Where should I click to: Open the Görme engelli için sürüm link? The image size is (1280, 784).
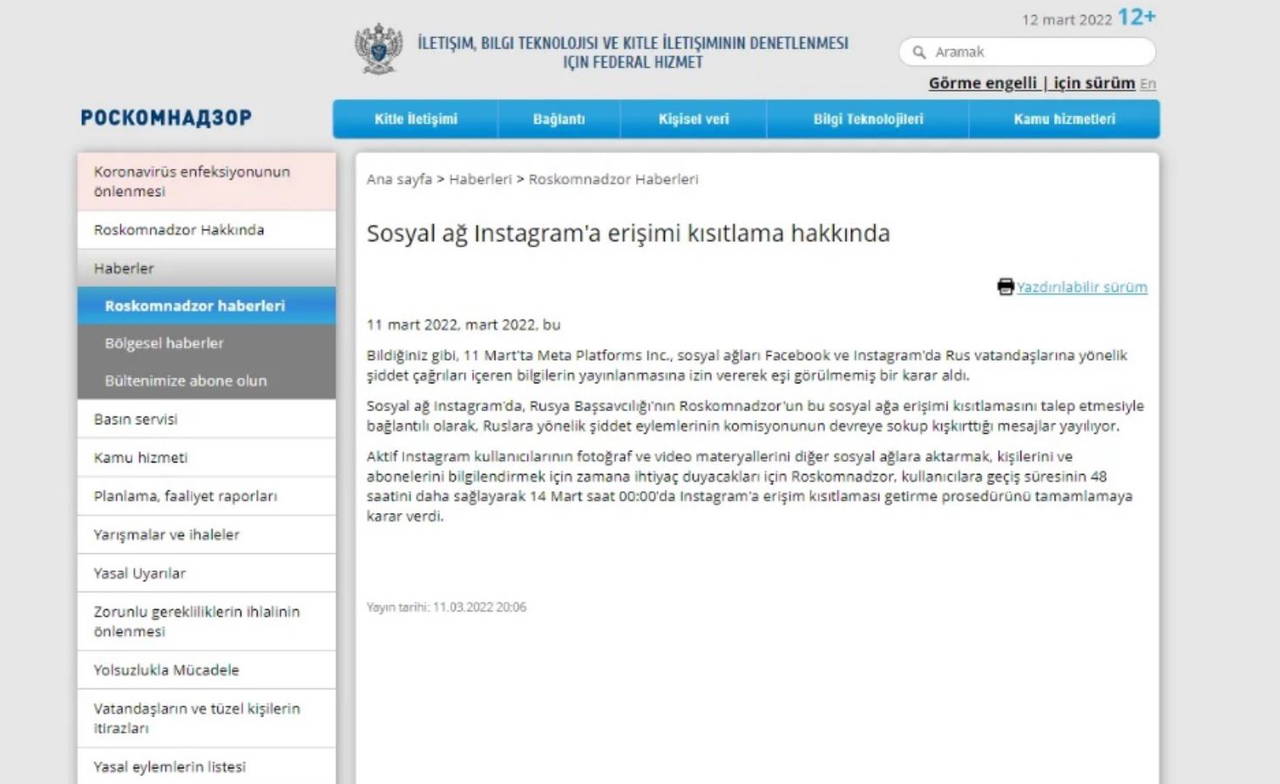(x=1031, y=83)
